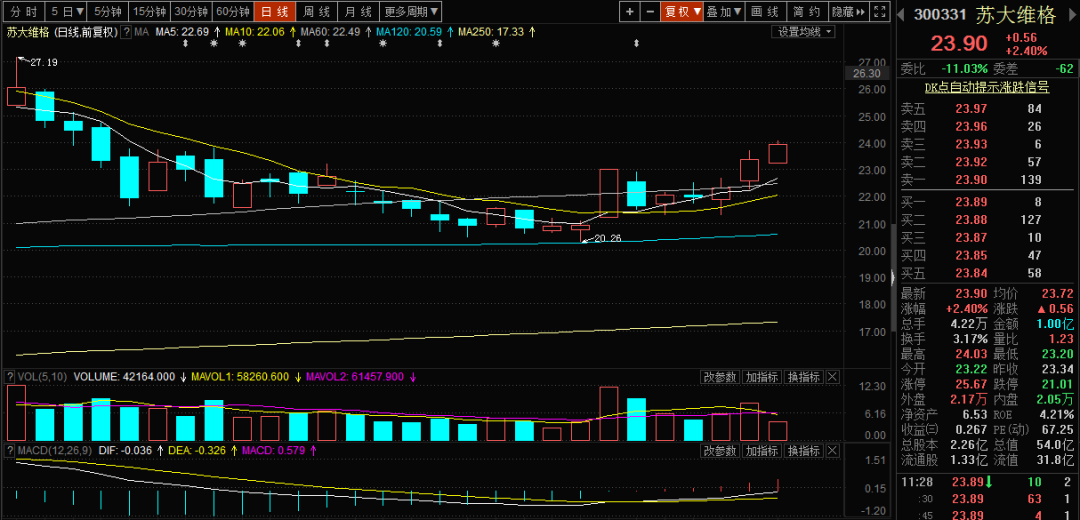Image resolution: width=1080 pixels, height=520 pixels.
Task: Toggle the 简约 simple view
Action: coord(805,12)
